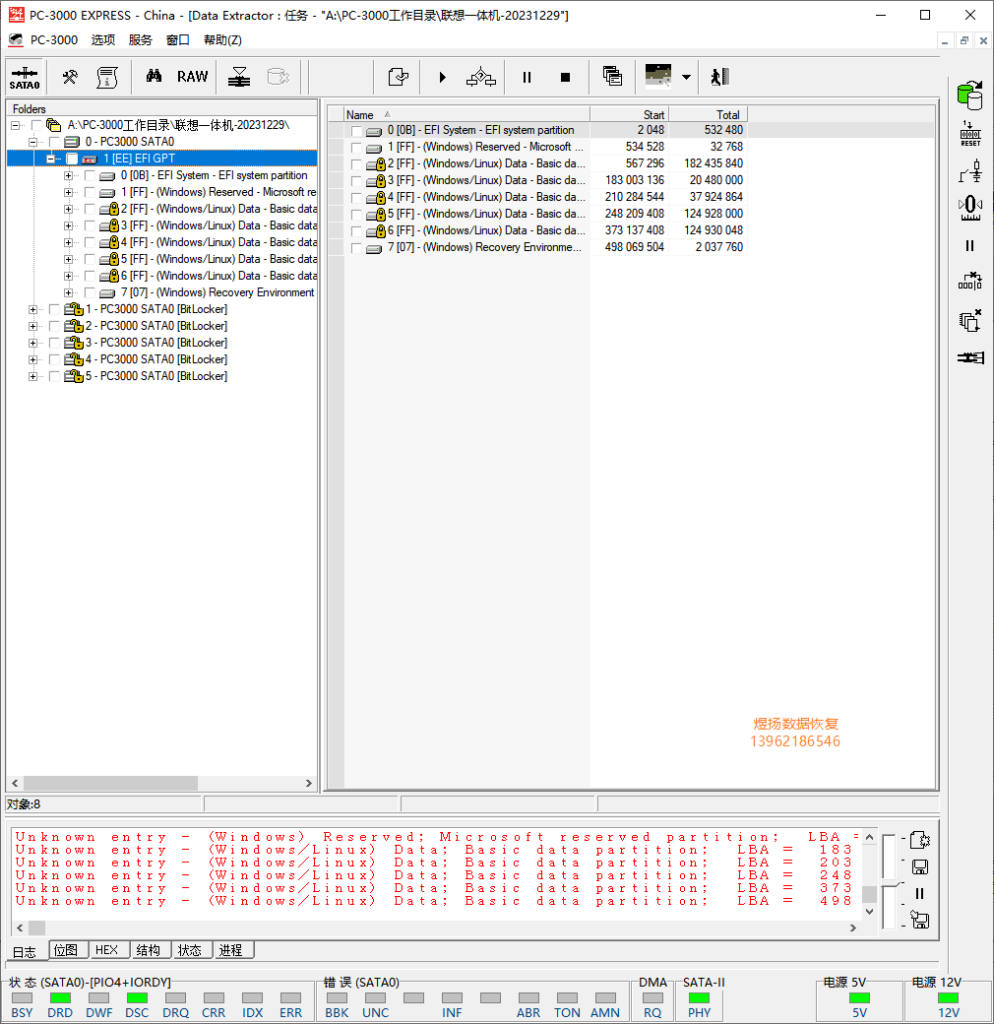Tick tree checkbox for '0 [0B] - EFI System'

89,176
